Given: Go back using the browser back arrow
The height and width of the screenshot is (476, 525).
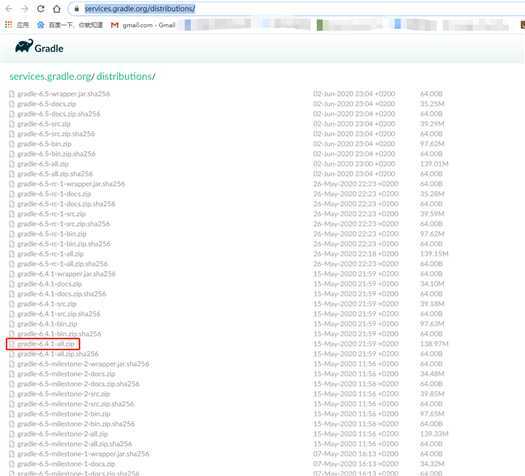Looking at the screenshot, I should [x=9, y=9].
